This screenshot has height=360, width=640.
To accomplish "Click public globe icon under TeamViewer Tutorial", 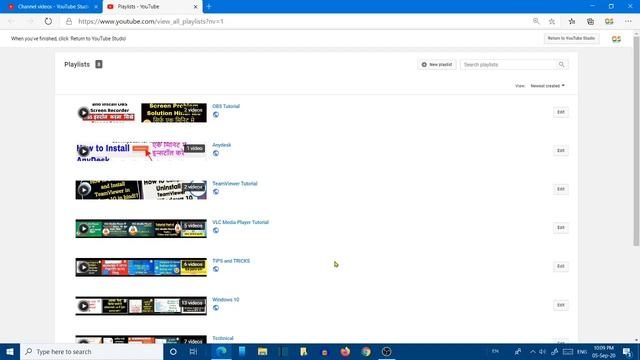I will (x=216, y=192).
